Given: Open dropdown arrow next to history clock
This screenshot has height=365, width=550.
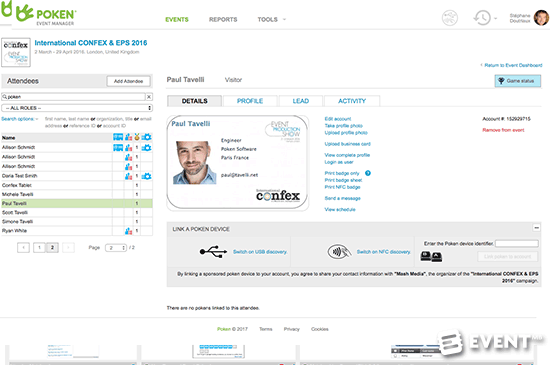Looking at the screenshot, I should [x=495, y=19].
